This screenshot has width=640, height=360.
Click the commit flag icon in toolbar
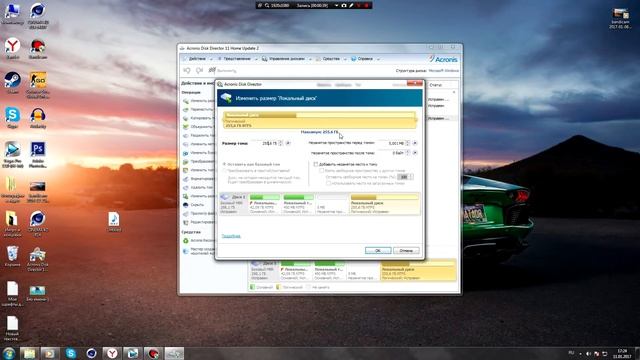point(212,71)
